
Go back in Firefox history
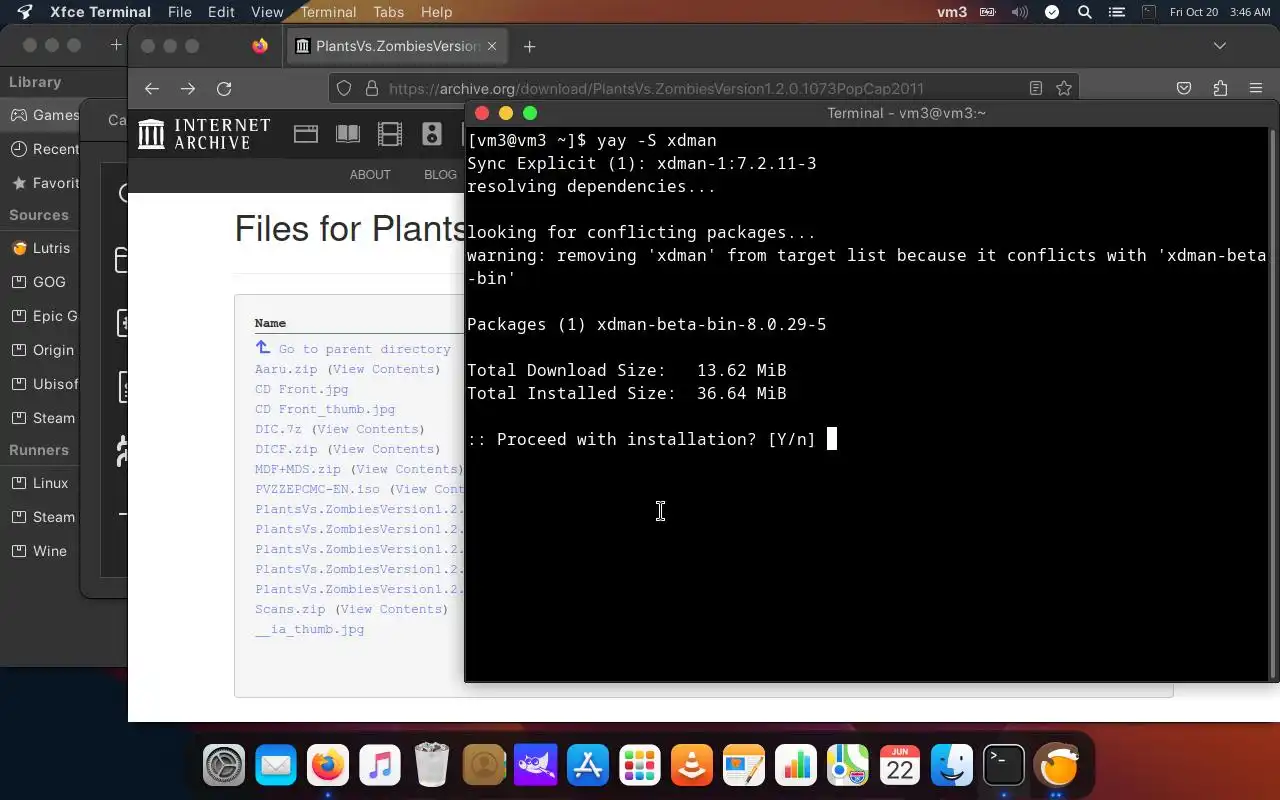pyautogui.click(x=152, y=88)
